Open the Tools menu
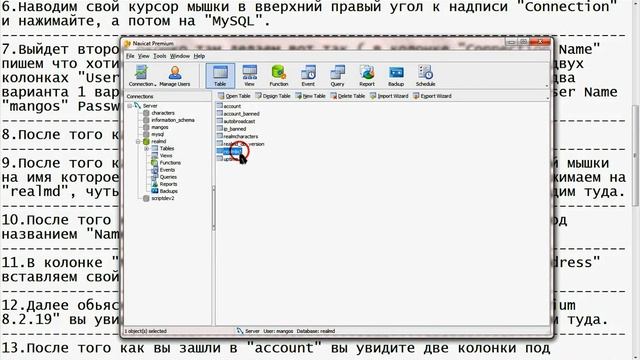Image resolution: width=640 pixels, height=360 pixels. [160, 56]
